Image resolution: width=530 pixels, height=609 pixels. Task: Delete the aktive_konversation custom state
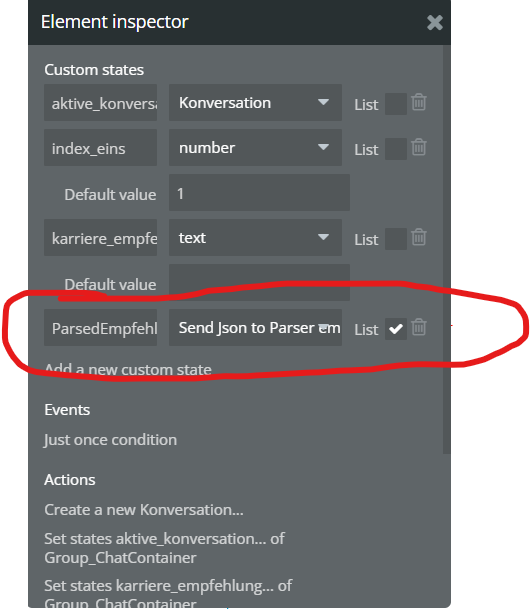click(419, 102)
